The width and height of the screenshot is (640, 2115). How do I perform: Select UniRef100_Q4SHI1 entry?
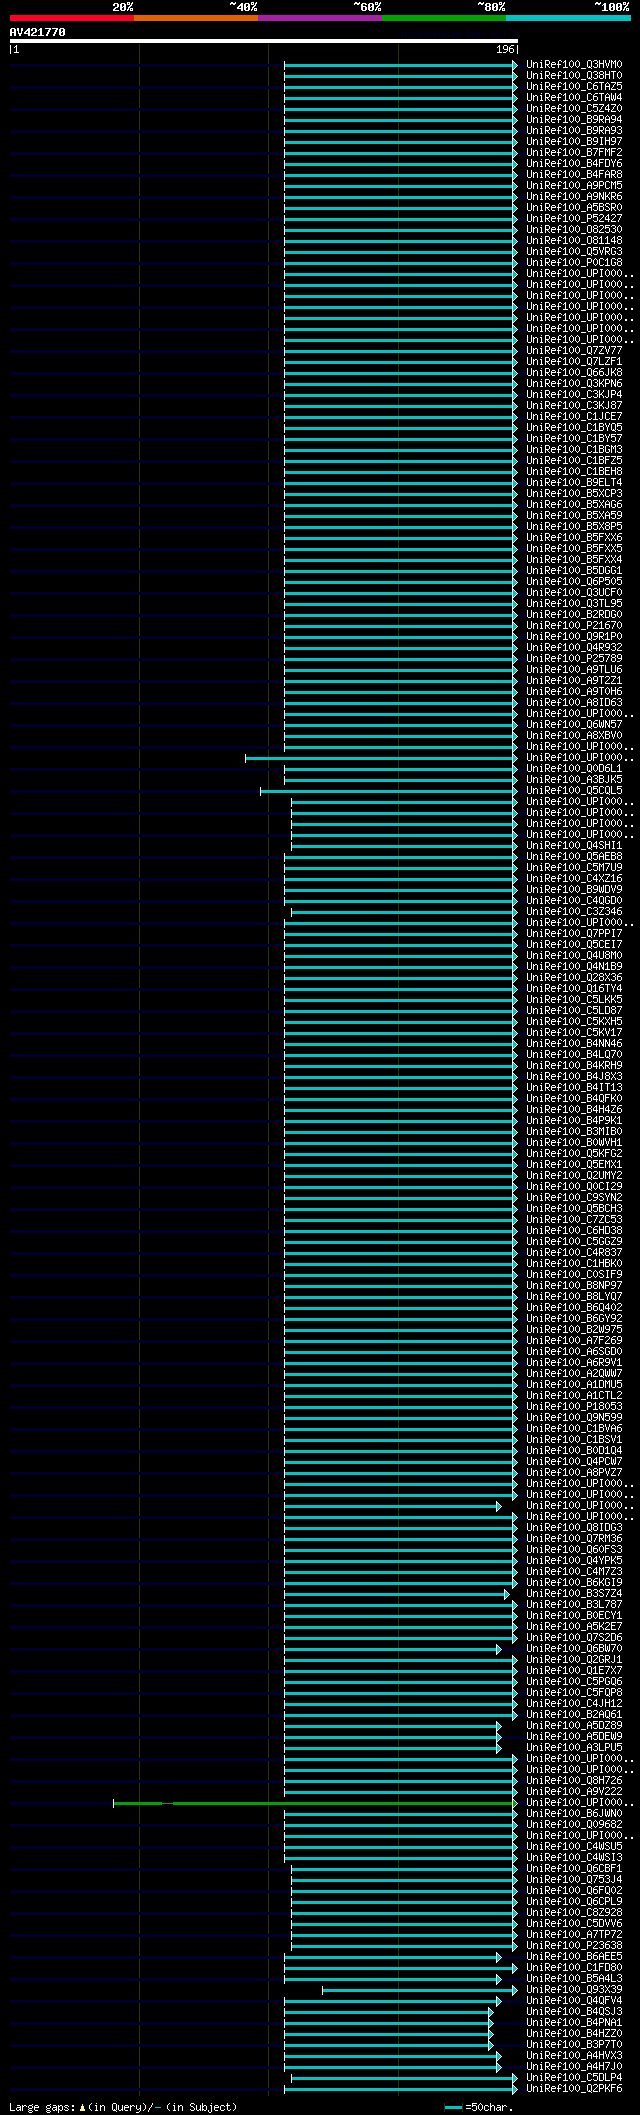pyautogui.click(x=574, y=846)
